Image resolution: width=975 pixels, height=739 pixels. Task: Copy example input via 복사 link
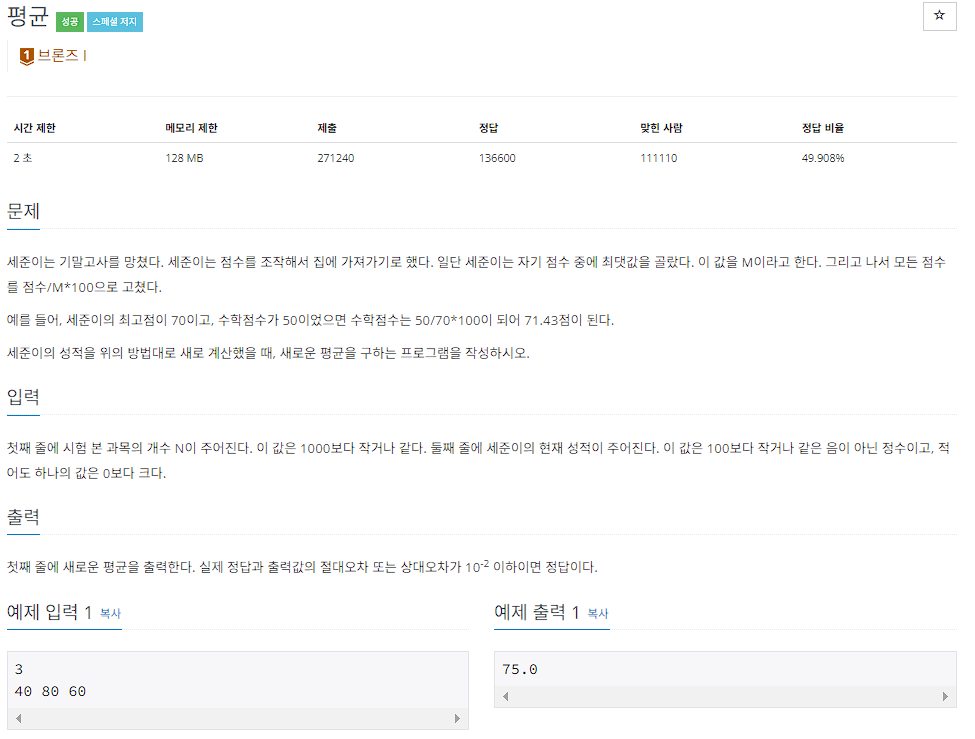pyautogui.click(x=110, y=613)
